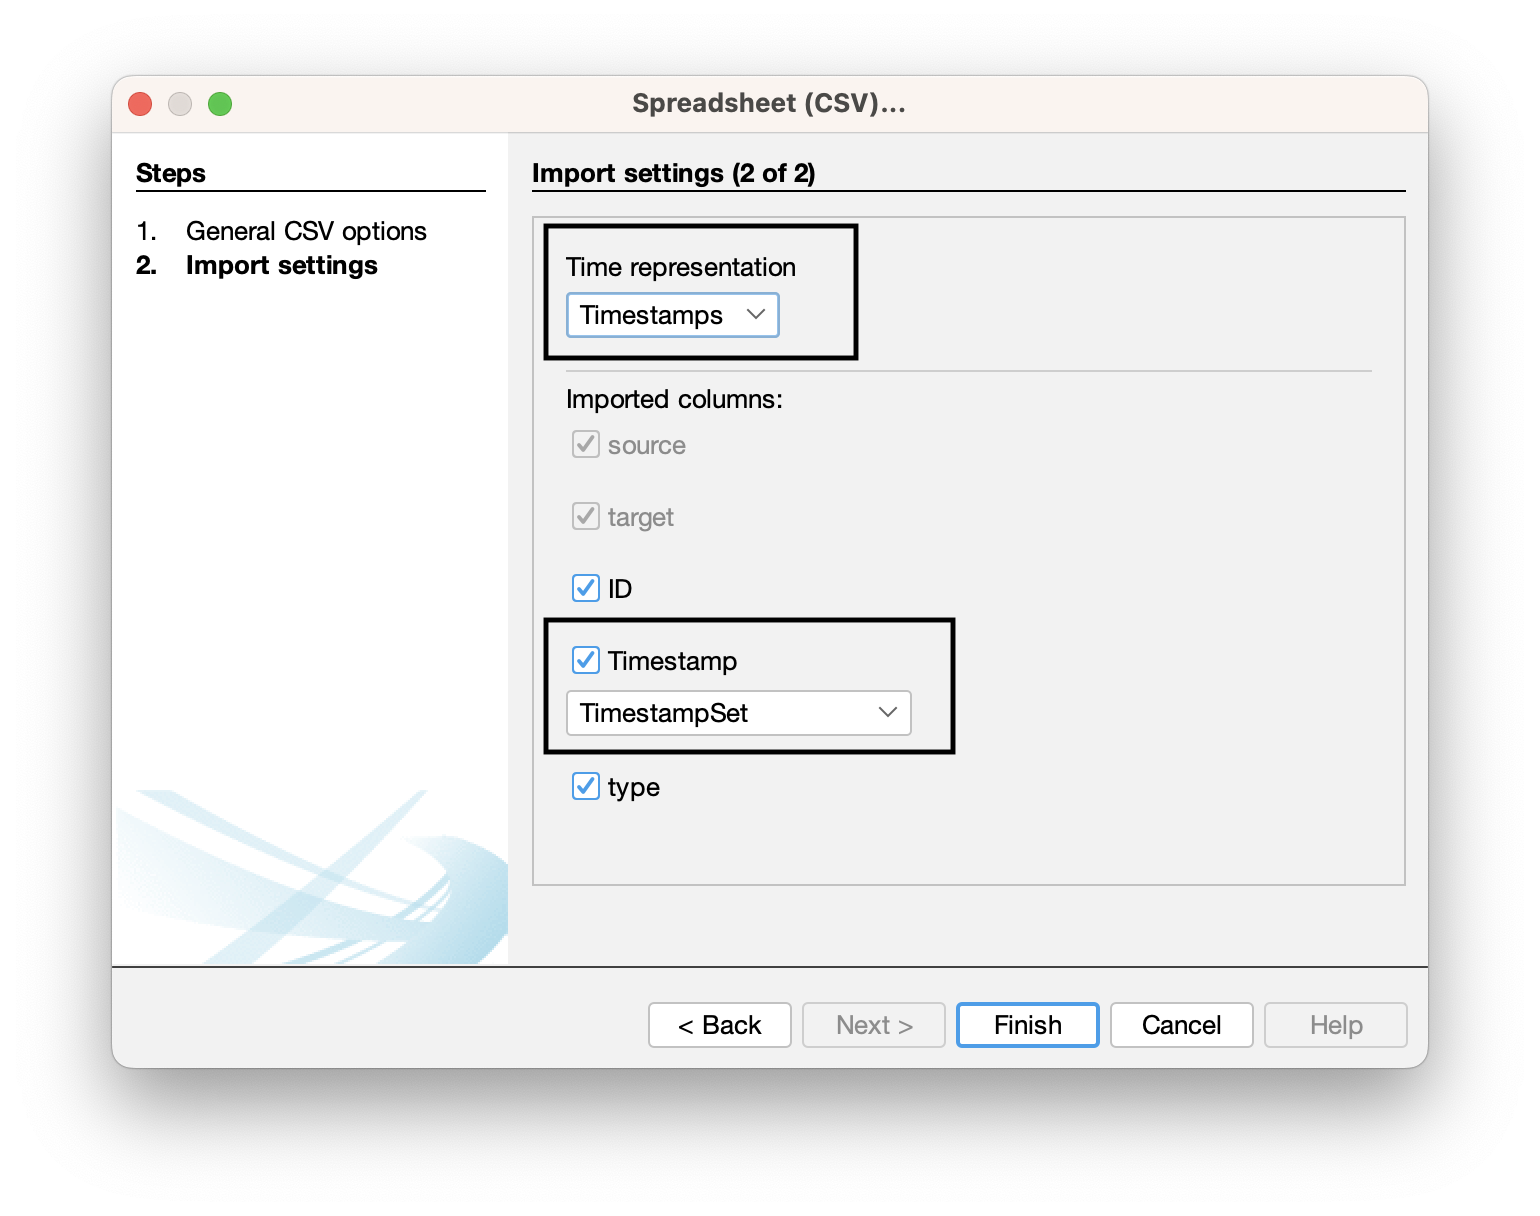Click the red close window button

(139, 103)
